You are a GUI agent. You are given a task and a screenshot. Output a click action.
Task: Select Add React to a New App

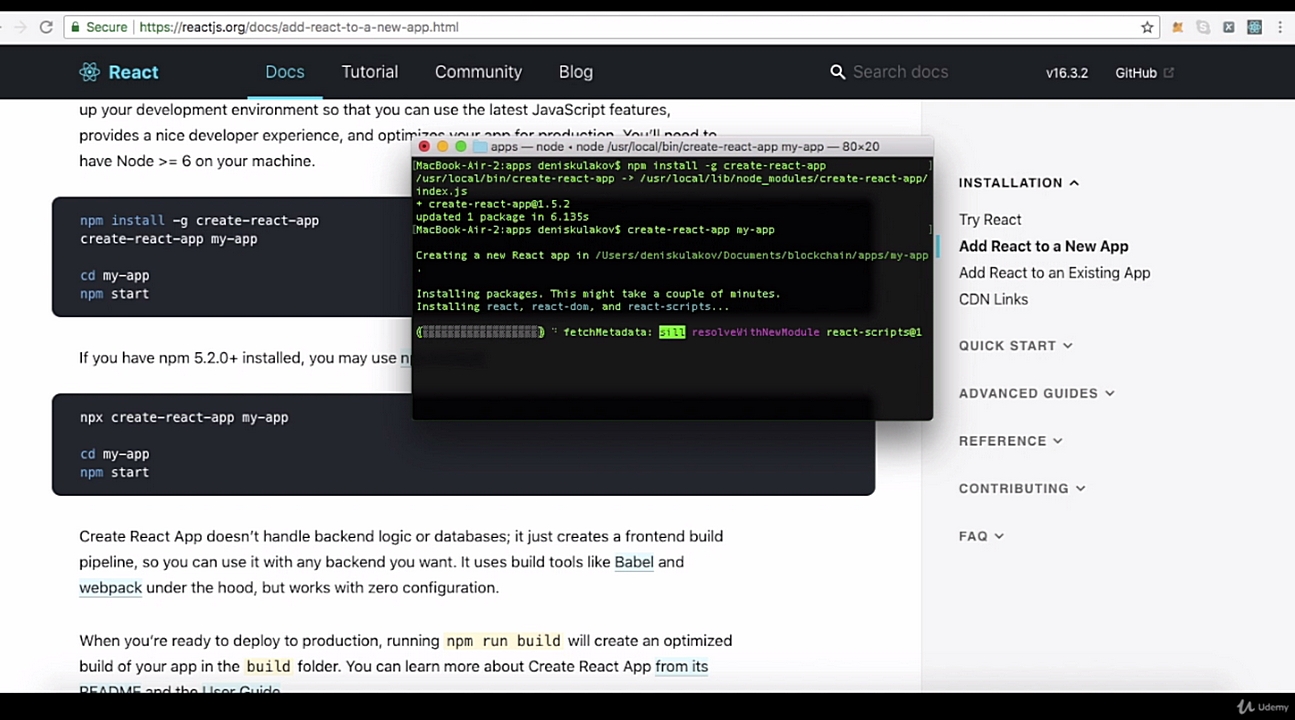(x=1044, y=246)
